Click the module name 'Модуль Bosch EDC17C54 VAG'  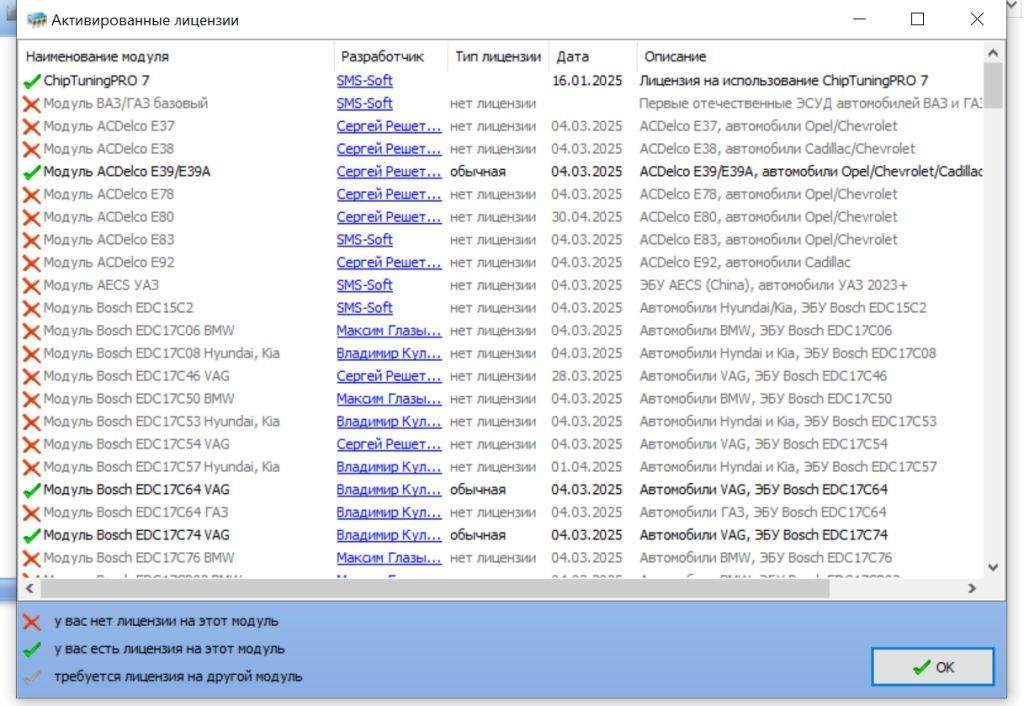(136, 444)
